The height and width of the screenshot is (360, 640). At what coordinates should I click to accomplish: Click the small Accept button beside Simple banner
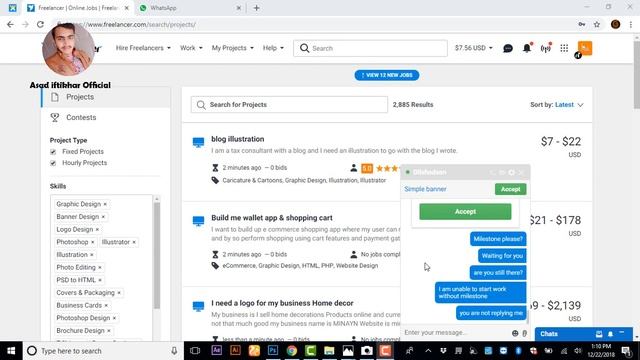[x=510, y=189]
